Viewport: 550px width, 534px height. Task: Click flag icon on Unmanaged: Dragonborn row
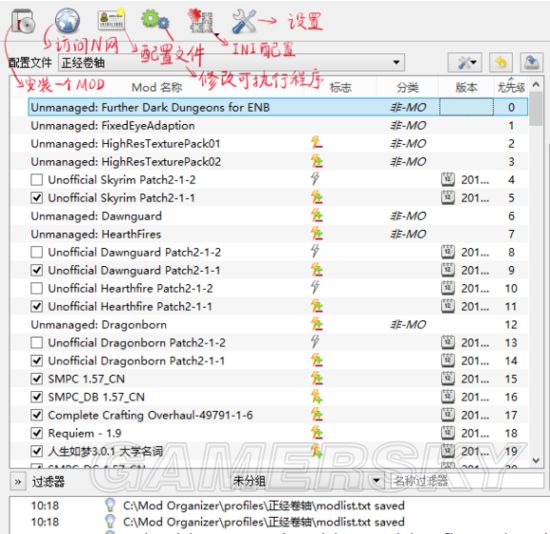coord(316,324)
